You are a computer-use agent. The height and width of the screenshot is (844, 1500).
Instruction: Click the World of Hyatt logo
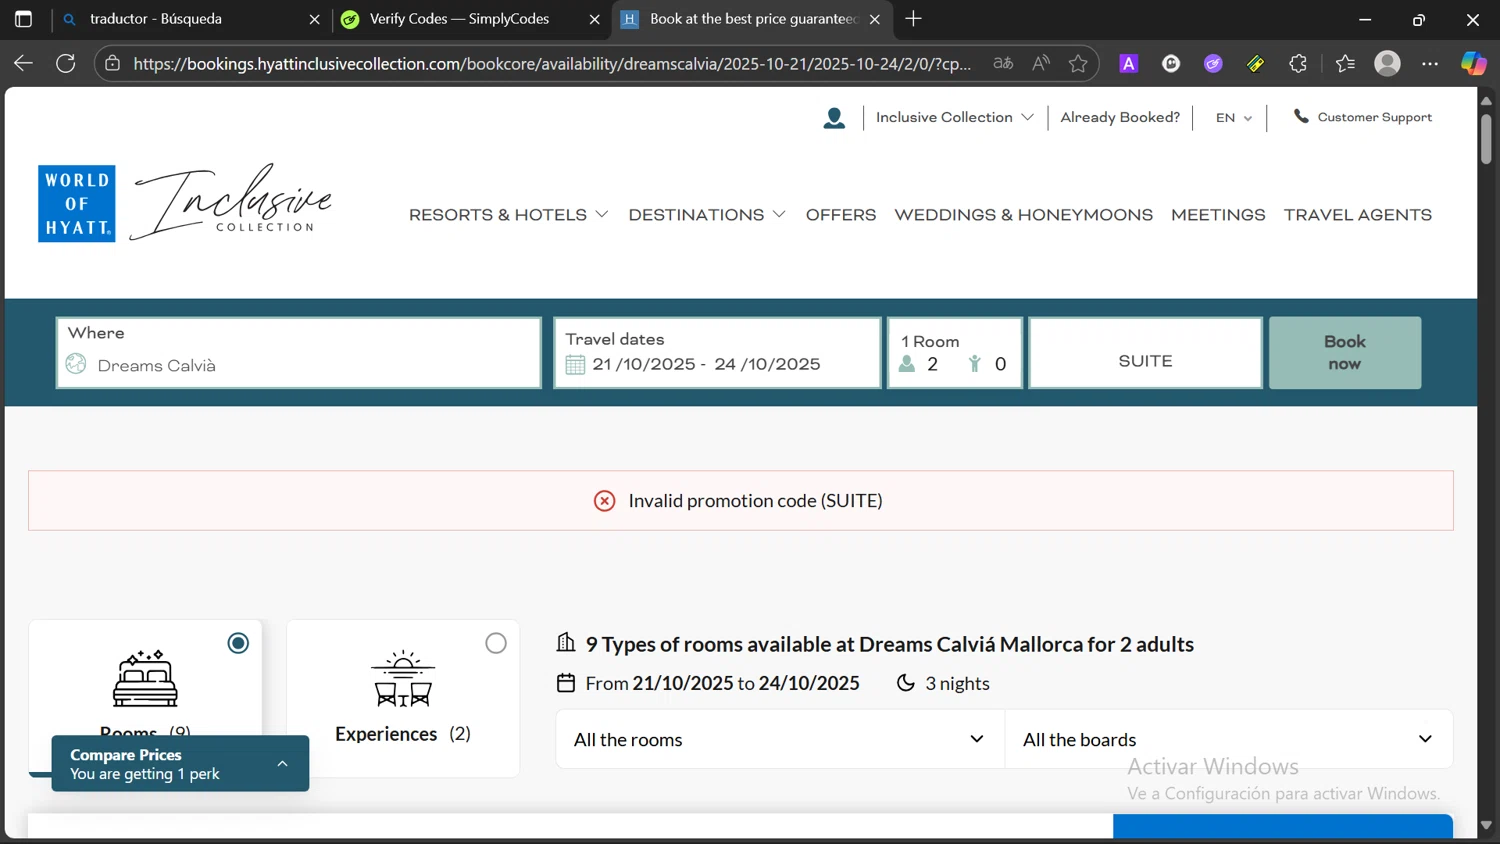click(x=77, y=204)
